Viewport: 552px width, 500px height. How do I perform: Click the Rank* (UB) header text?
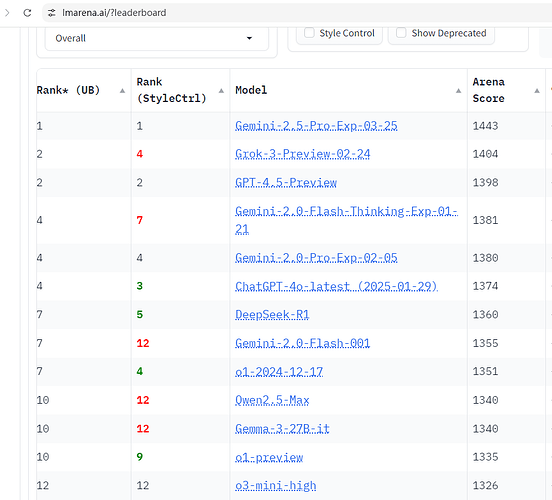click(x=68, y=90)
